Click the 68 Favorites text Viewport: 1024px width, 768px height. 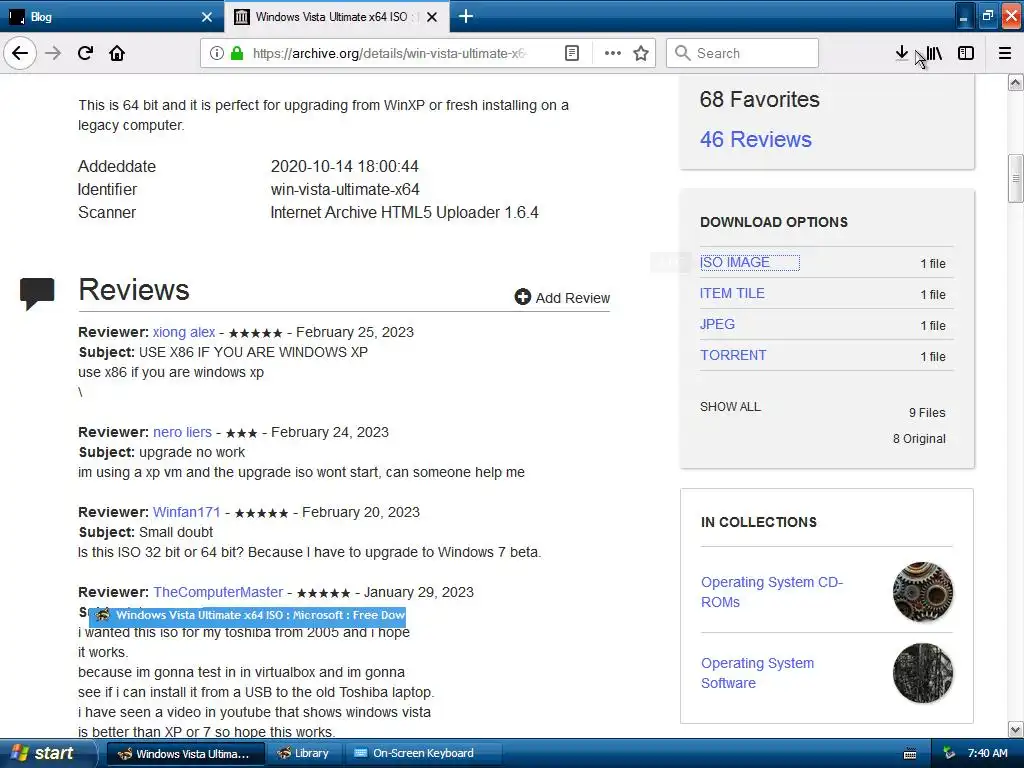(760, 99)
